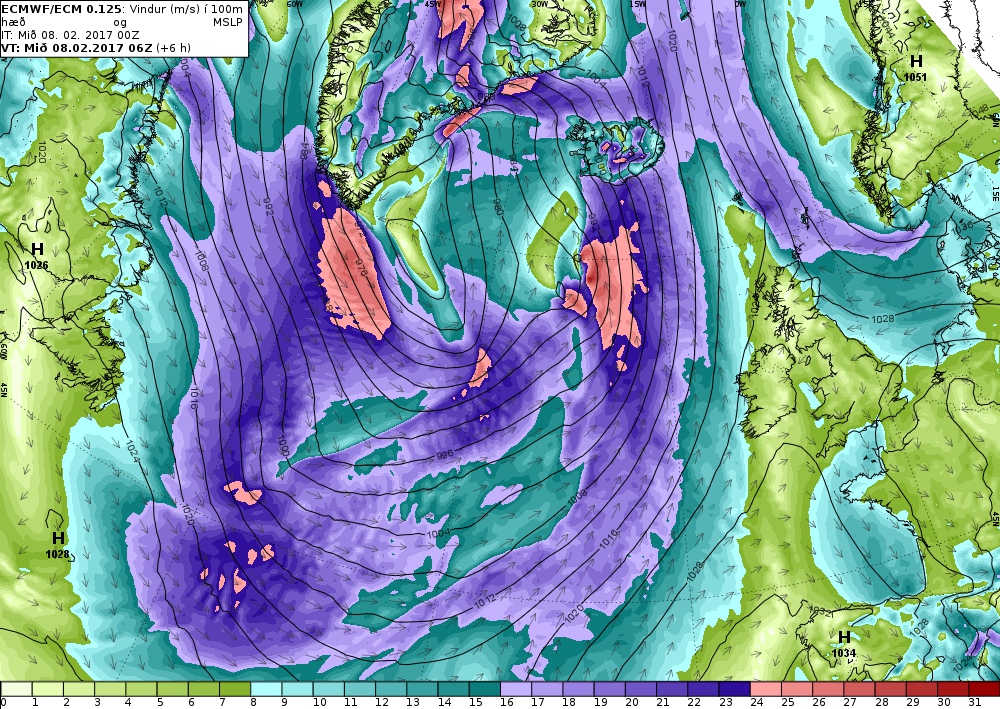The height and width of the screenshot is (709, 1000).
Task: Click the legend number 31
Action: coord(975,703)
